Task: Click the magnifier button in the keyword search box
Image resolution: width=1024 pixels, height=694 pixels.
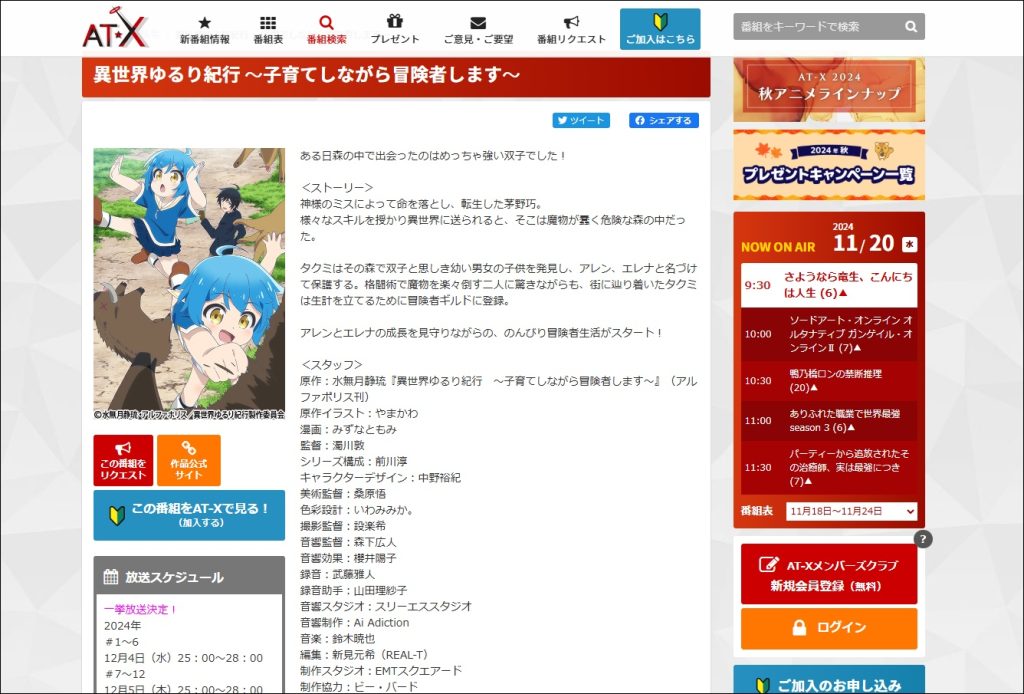Action: pos(910,27)
